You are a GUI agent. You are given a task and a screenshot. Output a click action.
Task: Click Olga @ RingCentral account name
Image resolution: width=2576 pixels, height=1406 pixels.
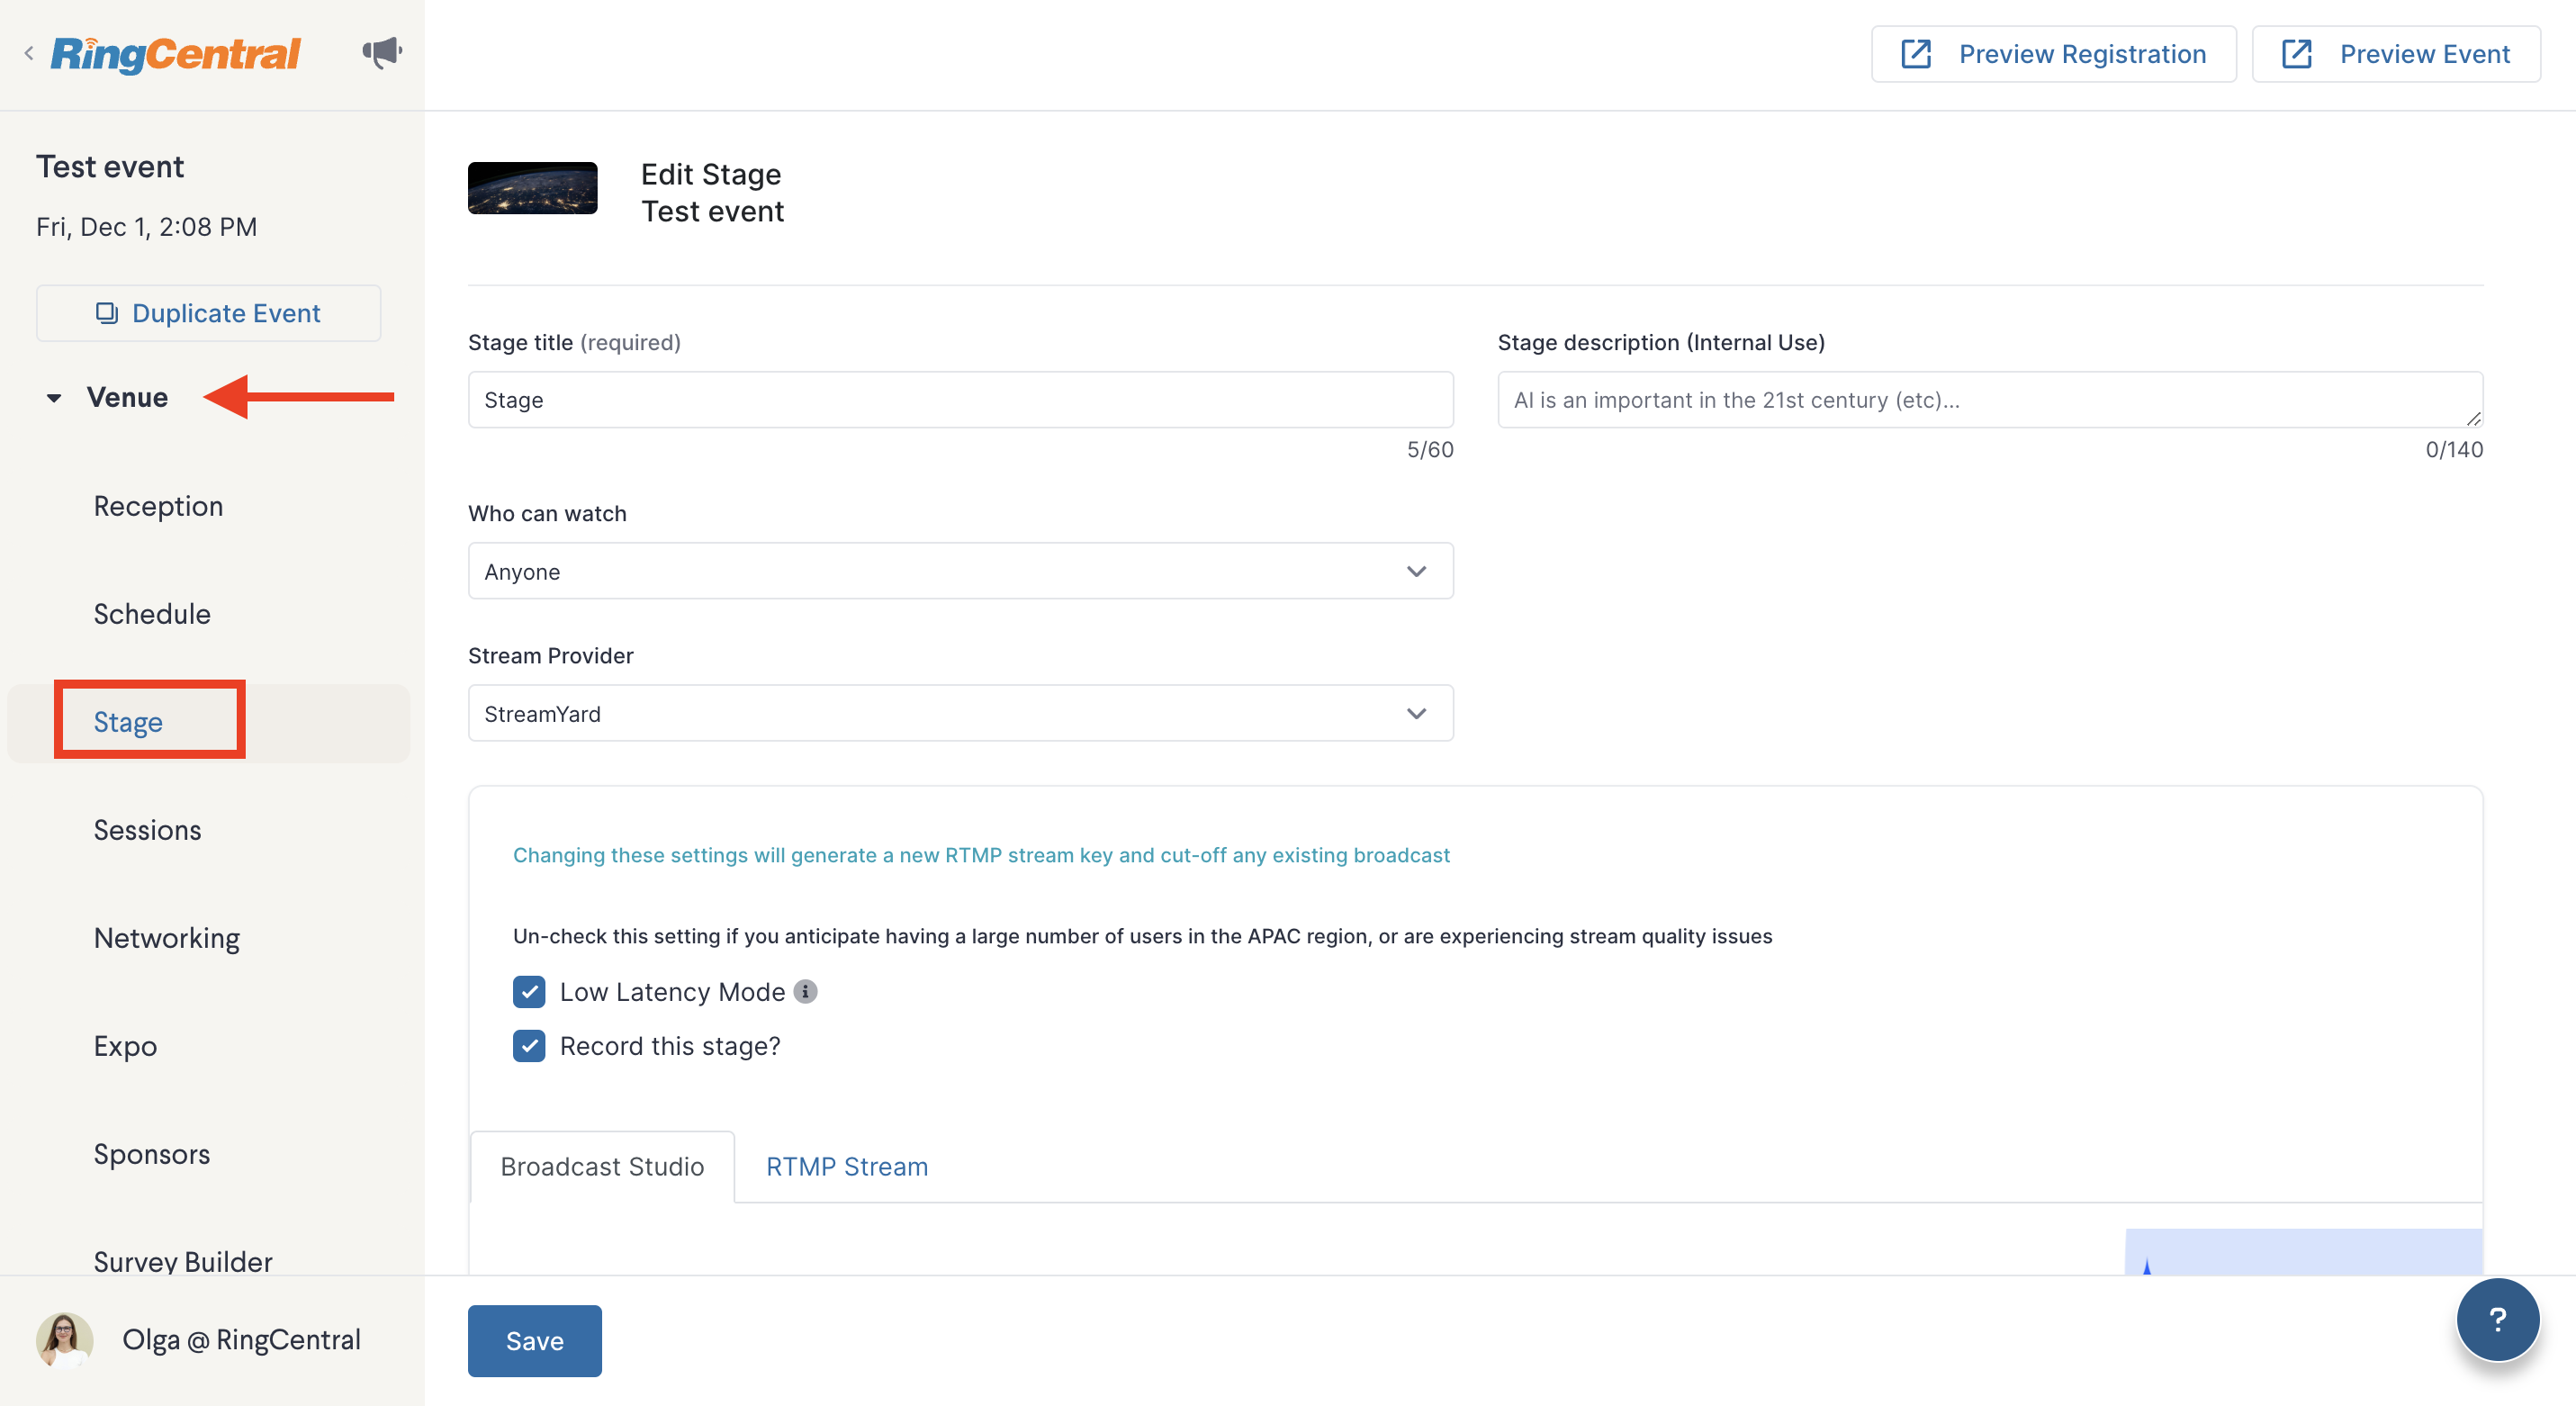pos(241,1339)
